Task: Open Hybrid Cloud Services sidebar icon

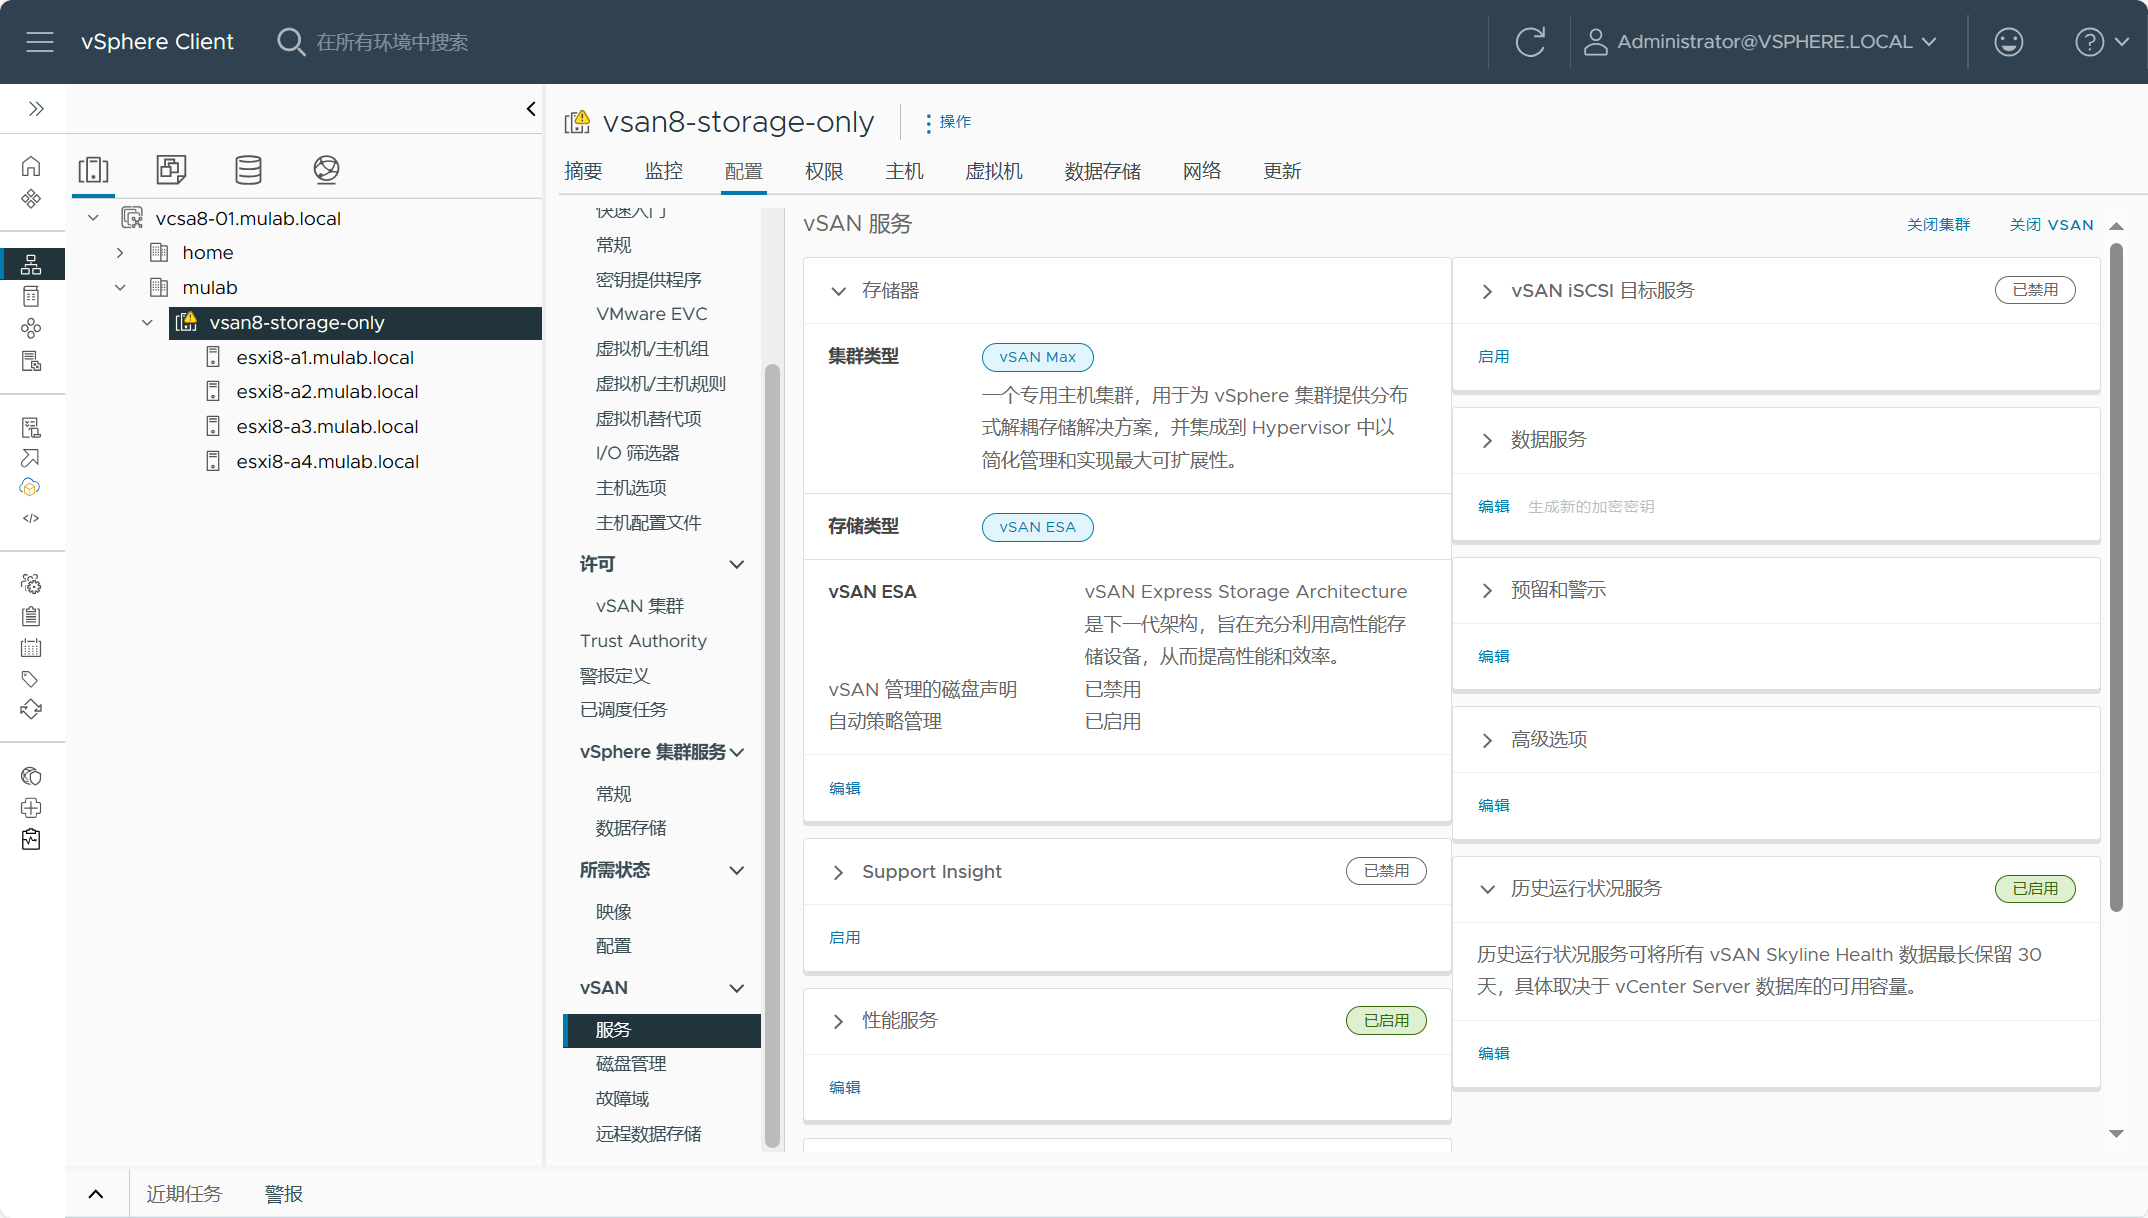Action: (31, 488)
